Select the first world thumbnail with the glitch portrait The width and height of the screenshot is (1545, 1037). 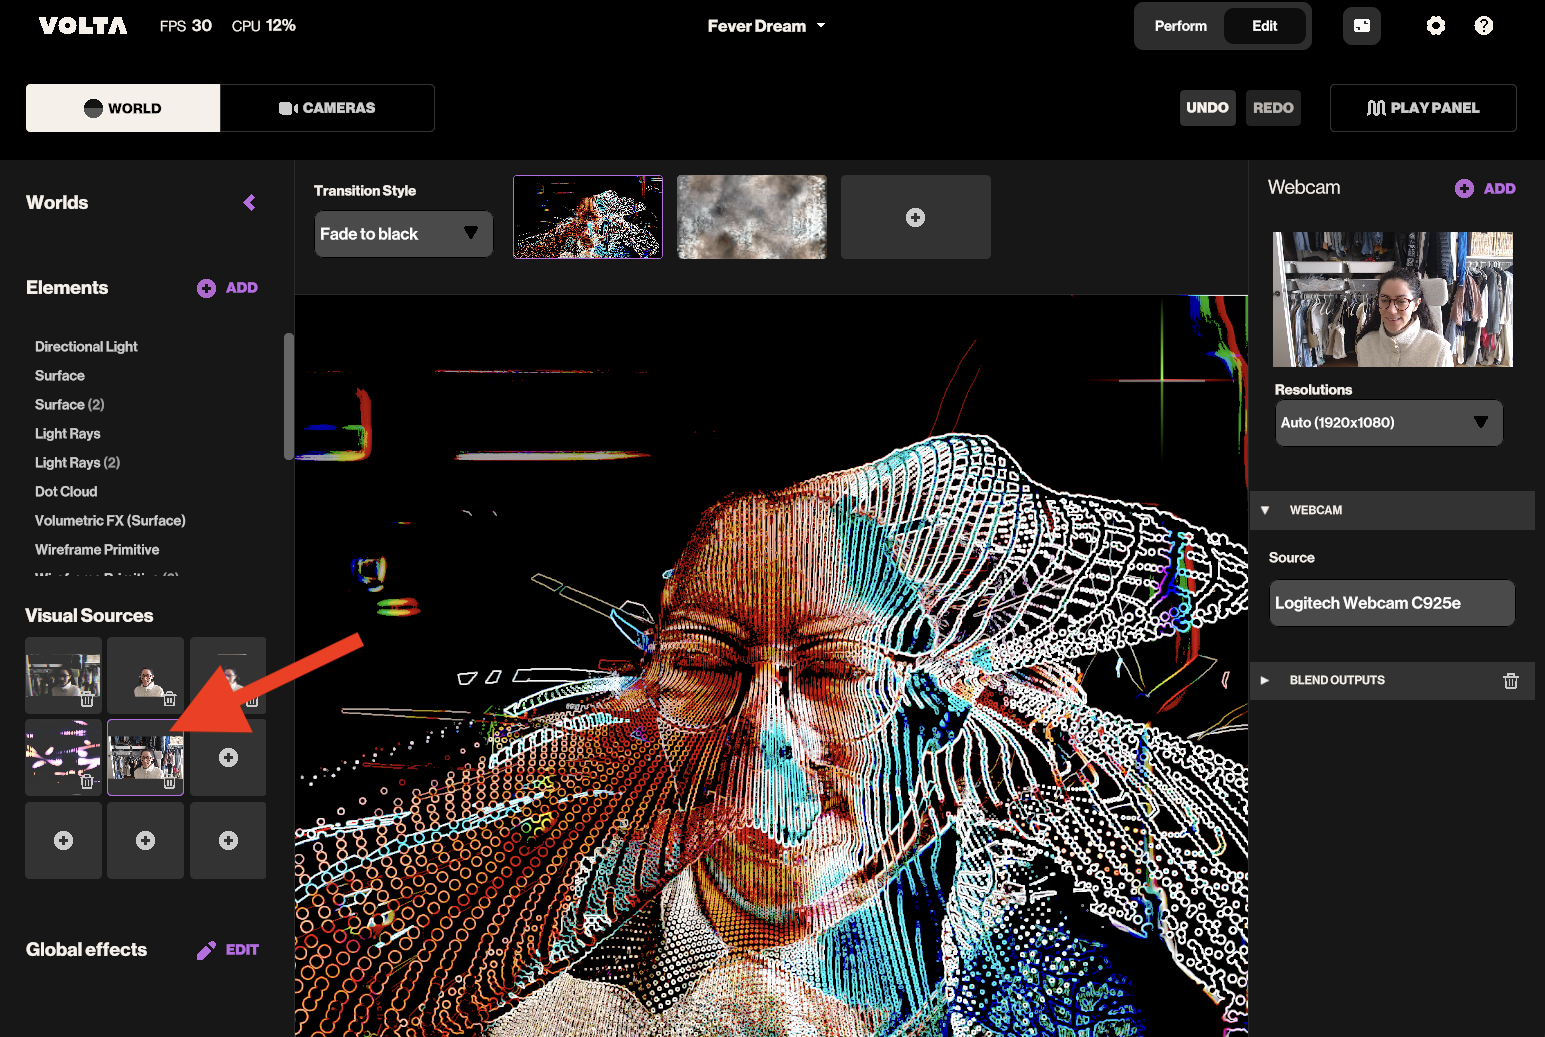[588, 217]
